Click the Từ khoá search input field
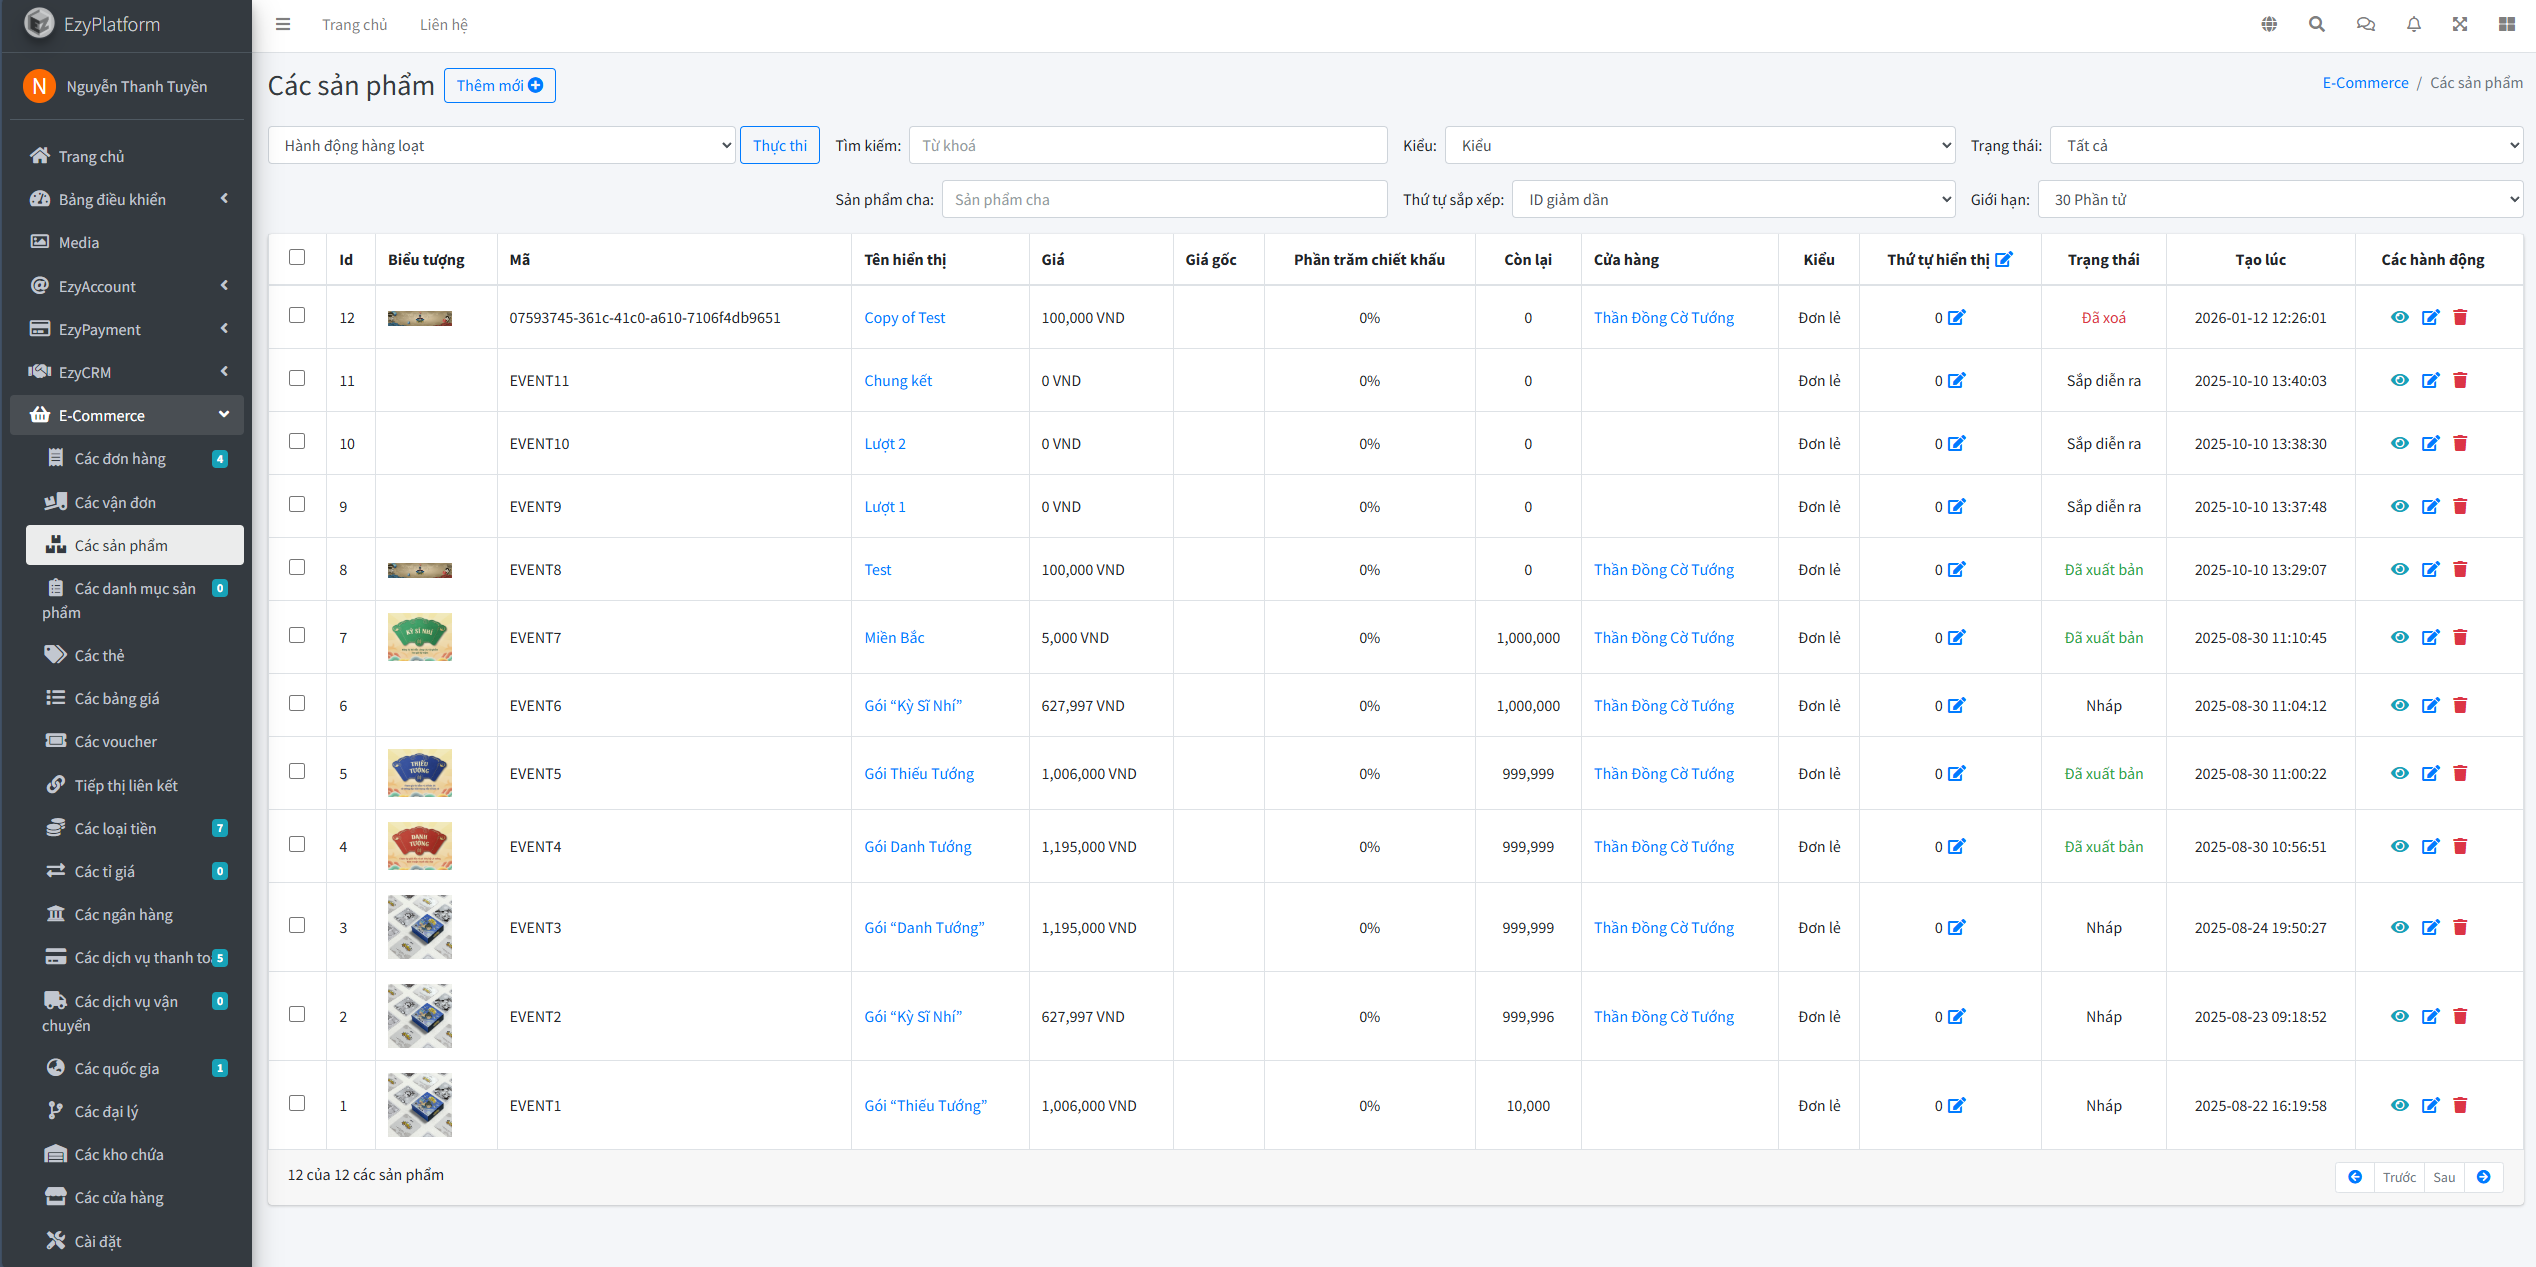The image size is (2536, 1267). coord(1147,146)
